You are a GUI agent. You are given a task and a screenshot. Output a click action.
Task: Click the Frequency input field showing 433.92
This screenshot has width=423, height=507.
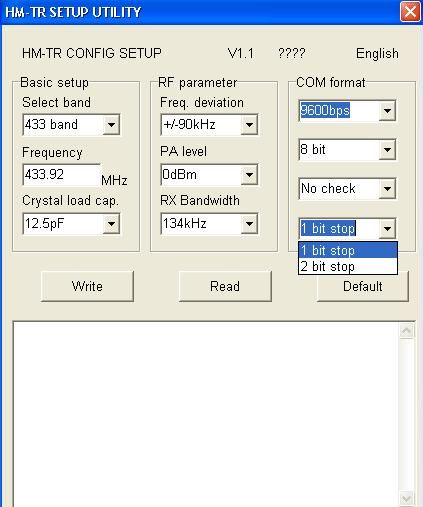click(61, 174)
